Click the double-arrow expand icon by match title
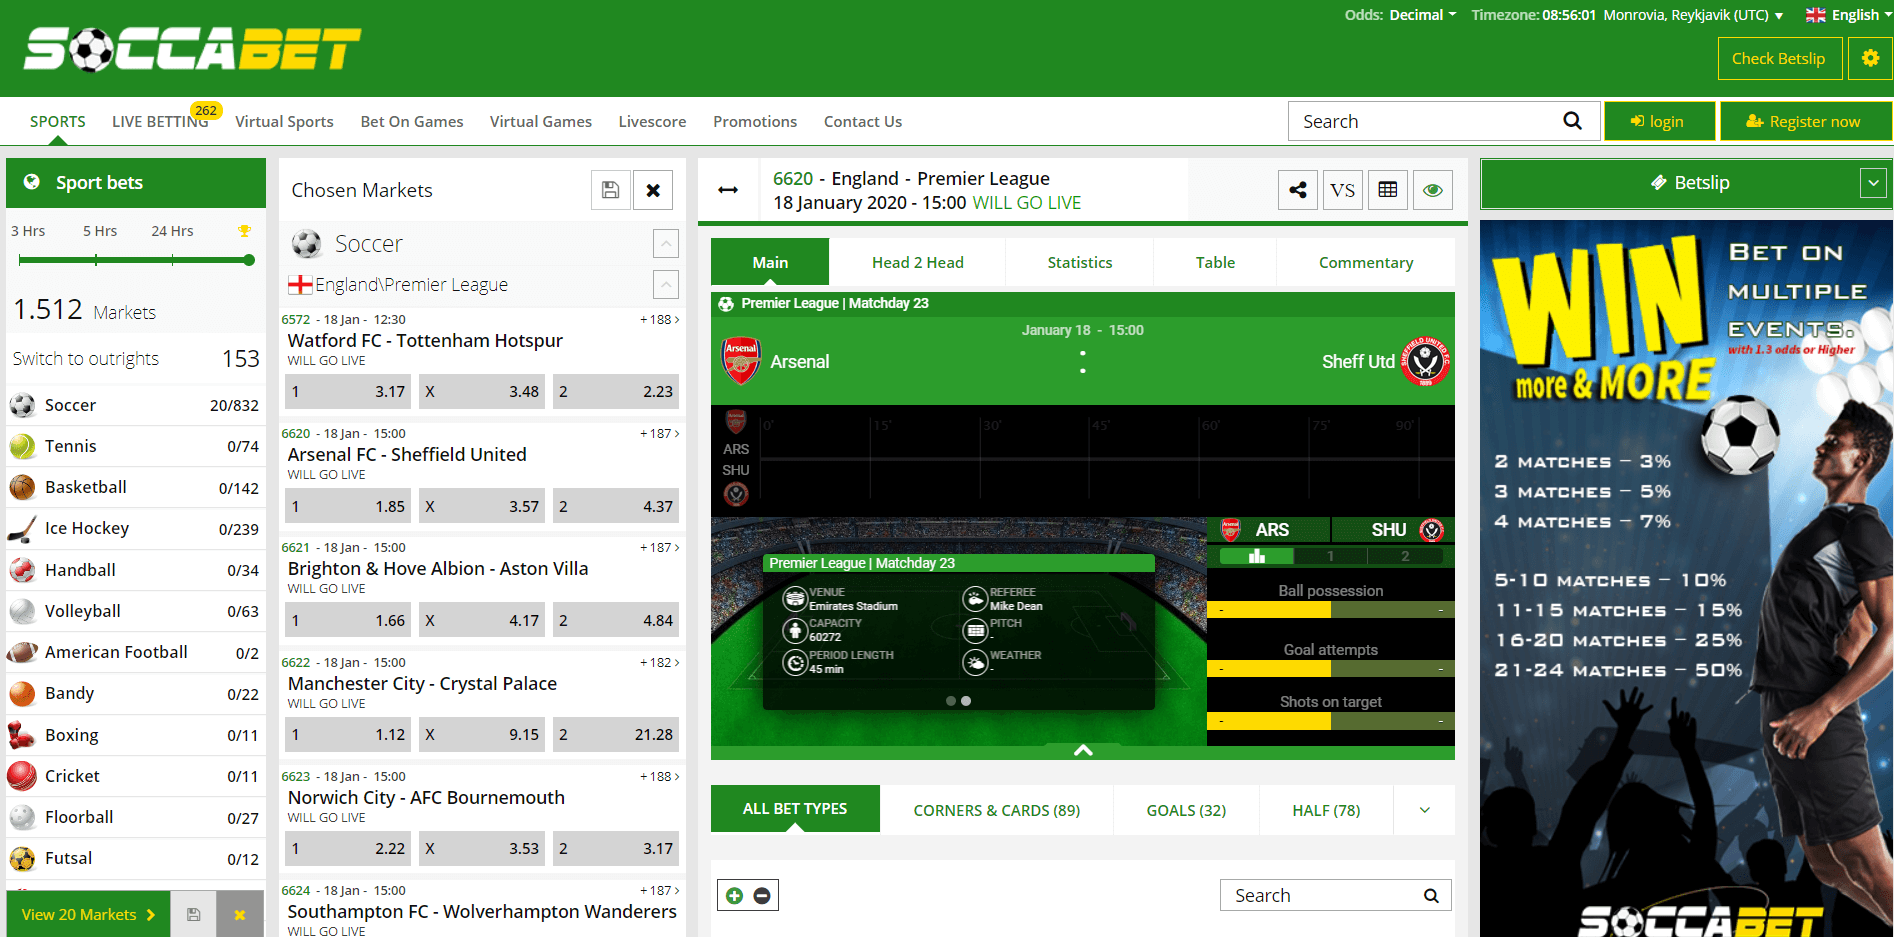The image size is (1894, 937). [728, 190]
